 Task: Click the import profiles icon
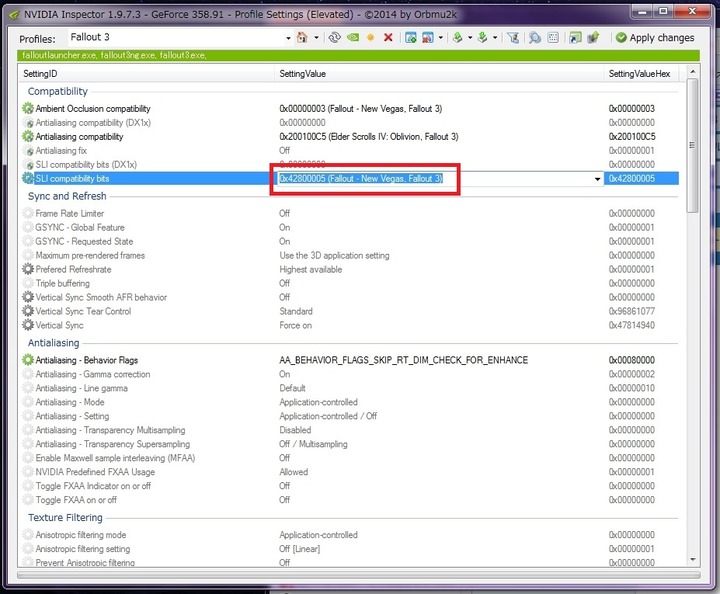pyautogui.click(x=482, y=38)
